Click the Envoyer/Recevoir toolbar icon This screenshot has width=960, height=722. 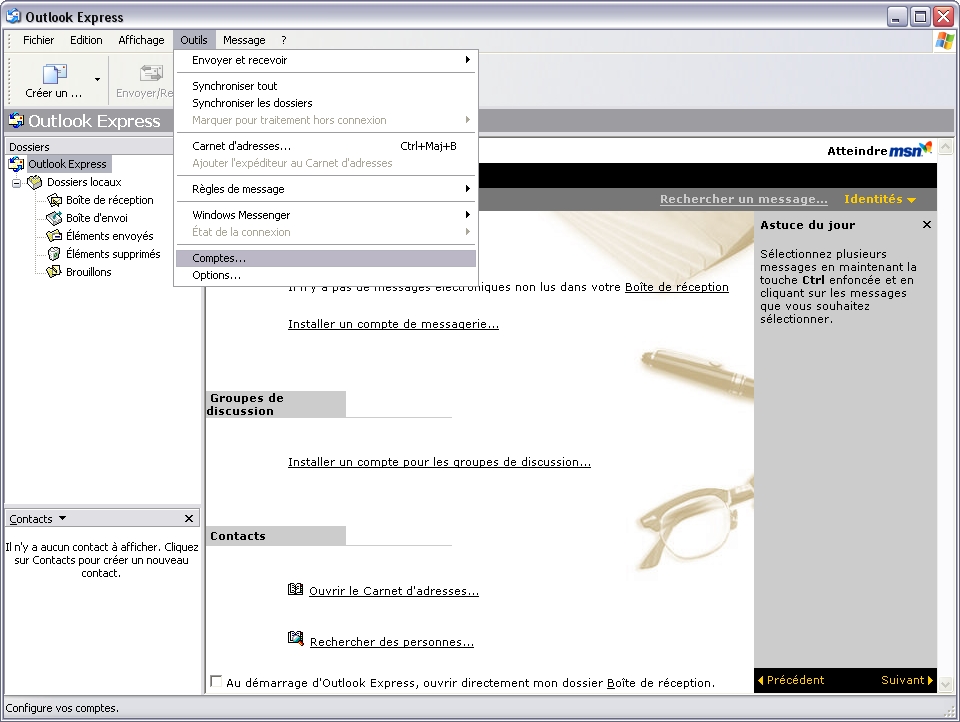[151, 73]
